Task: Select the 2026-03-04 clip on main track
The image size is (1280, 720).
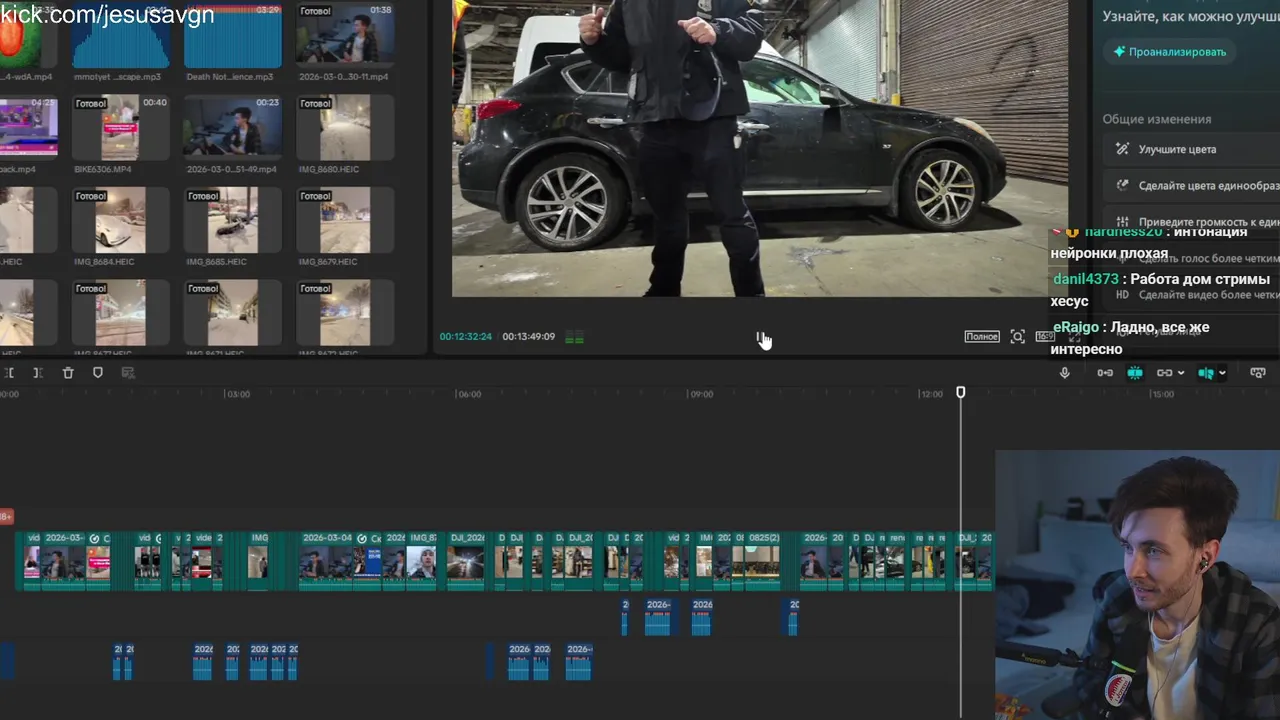Action: click(327, 560)
